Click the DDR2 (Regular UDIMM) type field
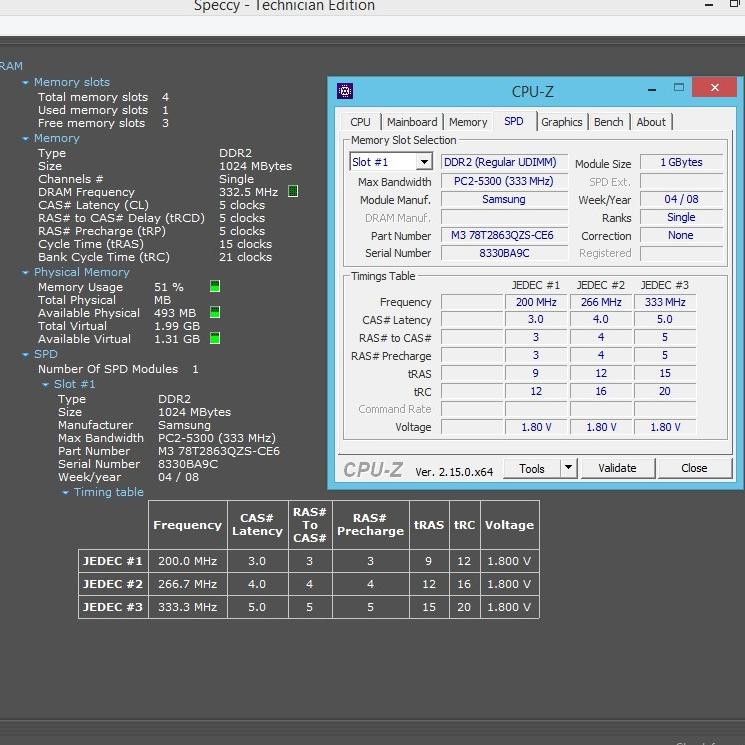Viewport: 745px width, 745px height. tap(504, 162)
